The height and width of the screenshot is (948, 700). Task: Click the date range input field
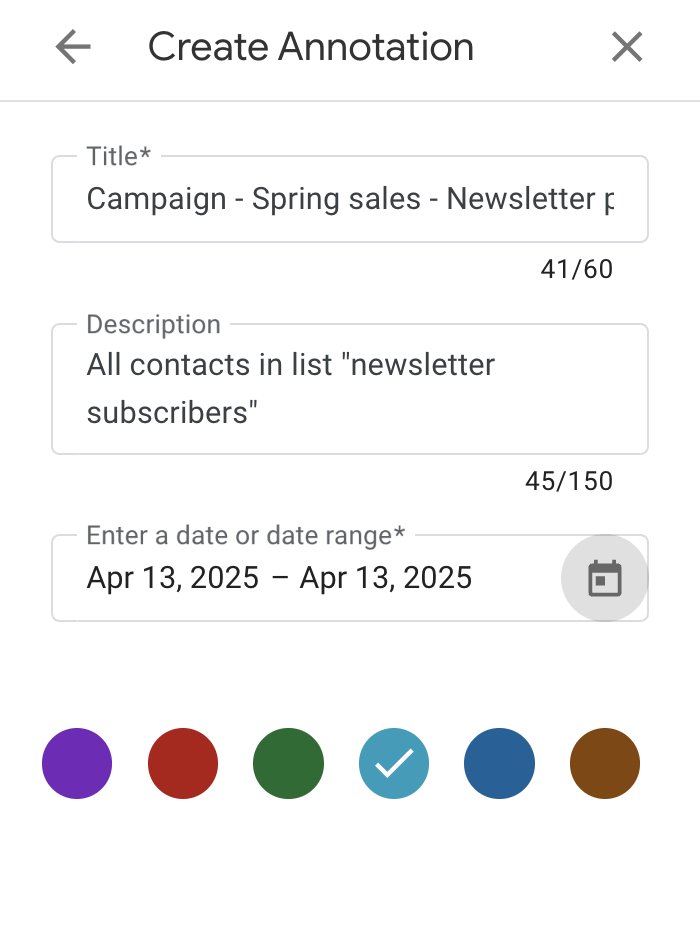(350, 578)
